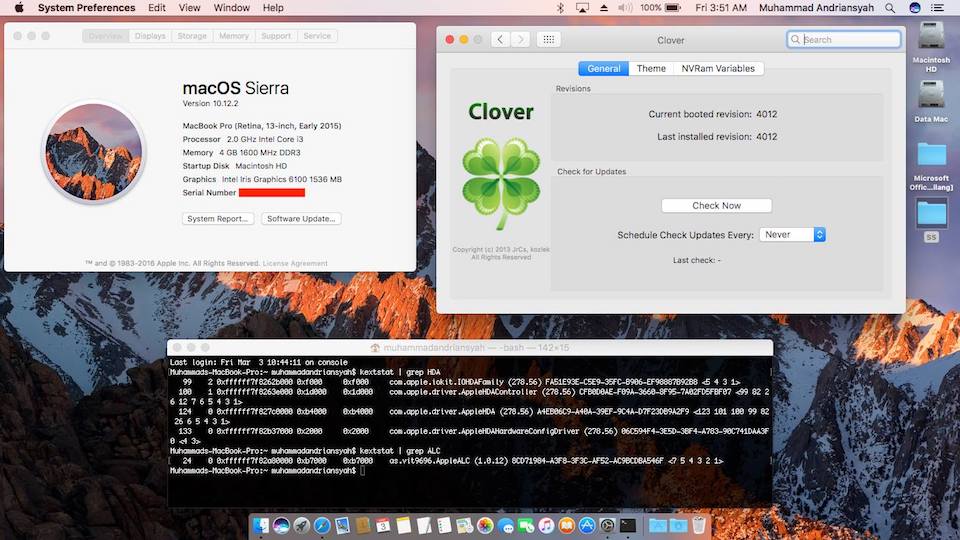The image size is (960, 540).
Task: Click Siri icon in menu bar
Action: click(x=915, y=8)
